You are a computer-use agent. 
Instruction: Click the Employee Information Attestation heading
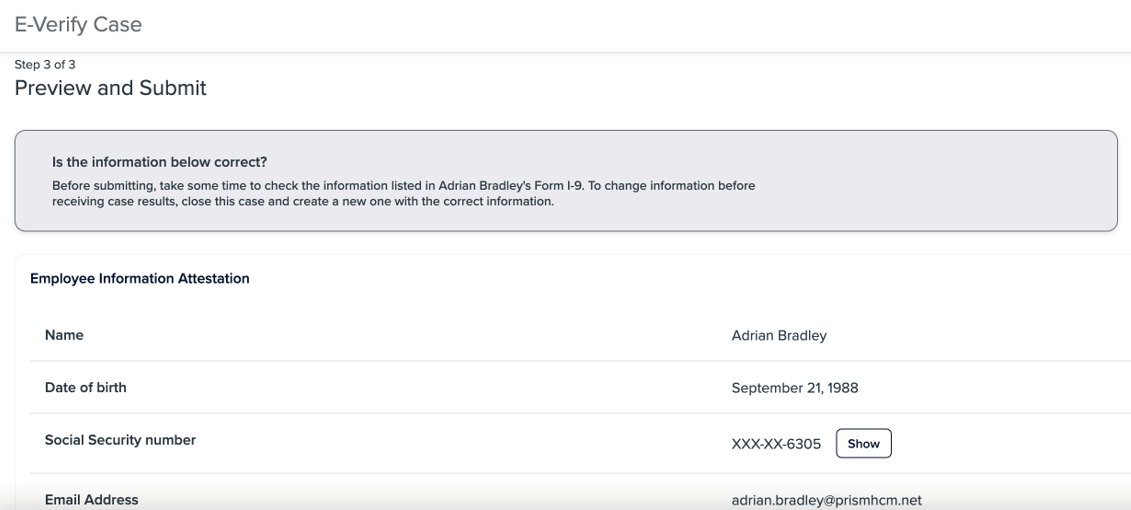coord(140,278)
